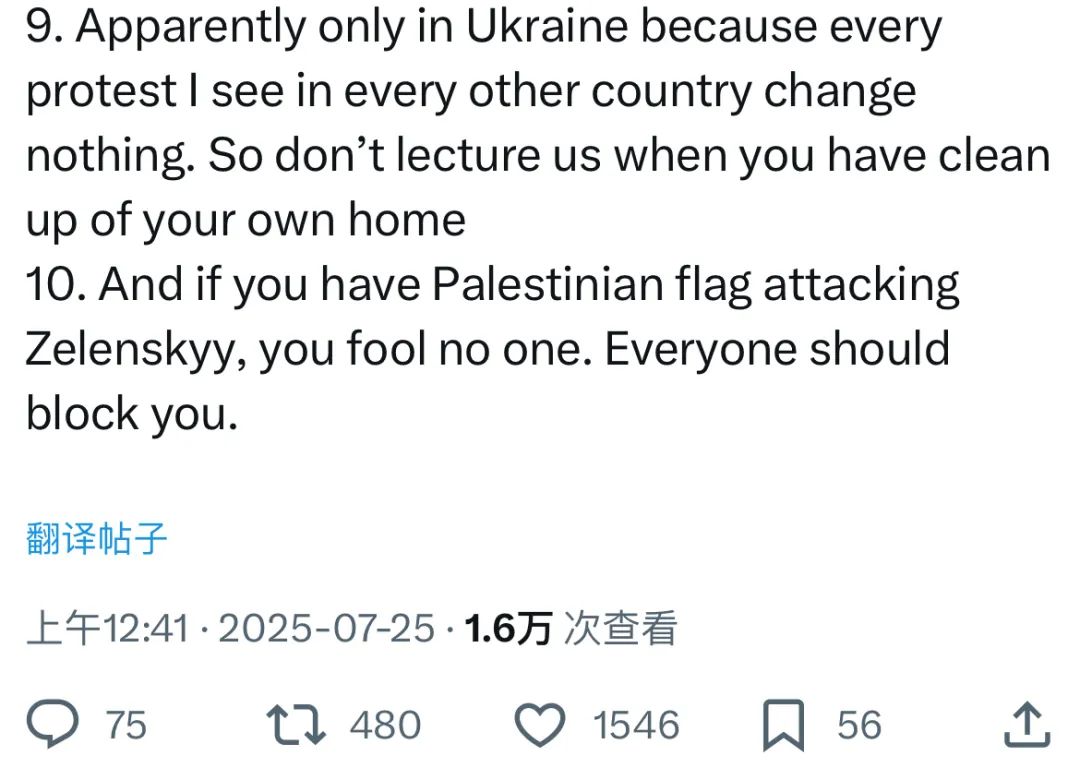The width and height of the screenshot is (1080, 780).
Task: Click the 翻译帖子 translate post link
Action: coord(96,538)
